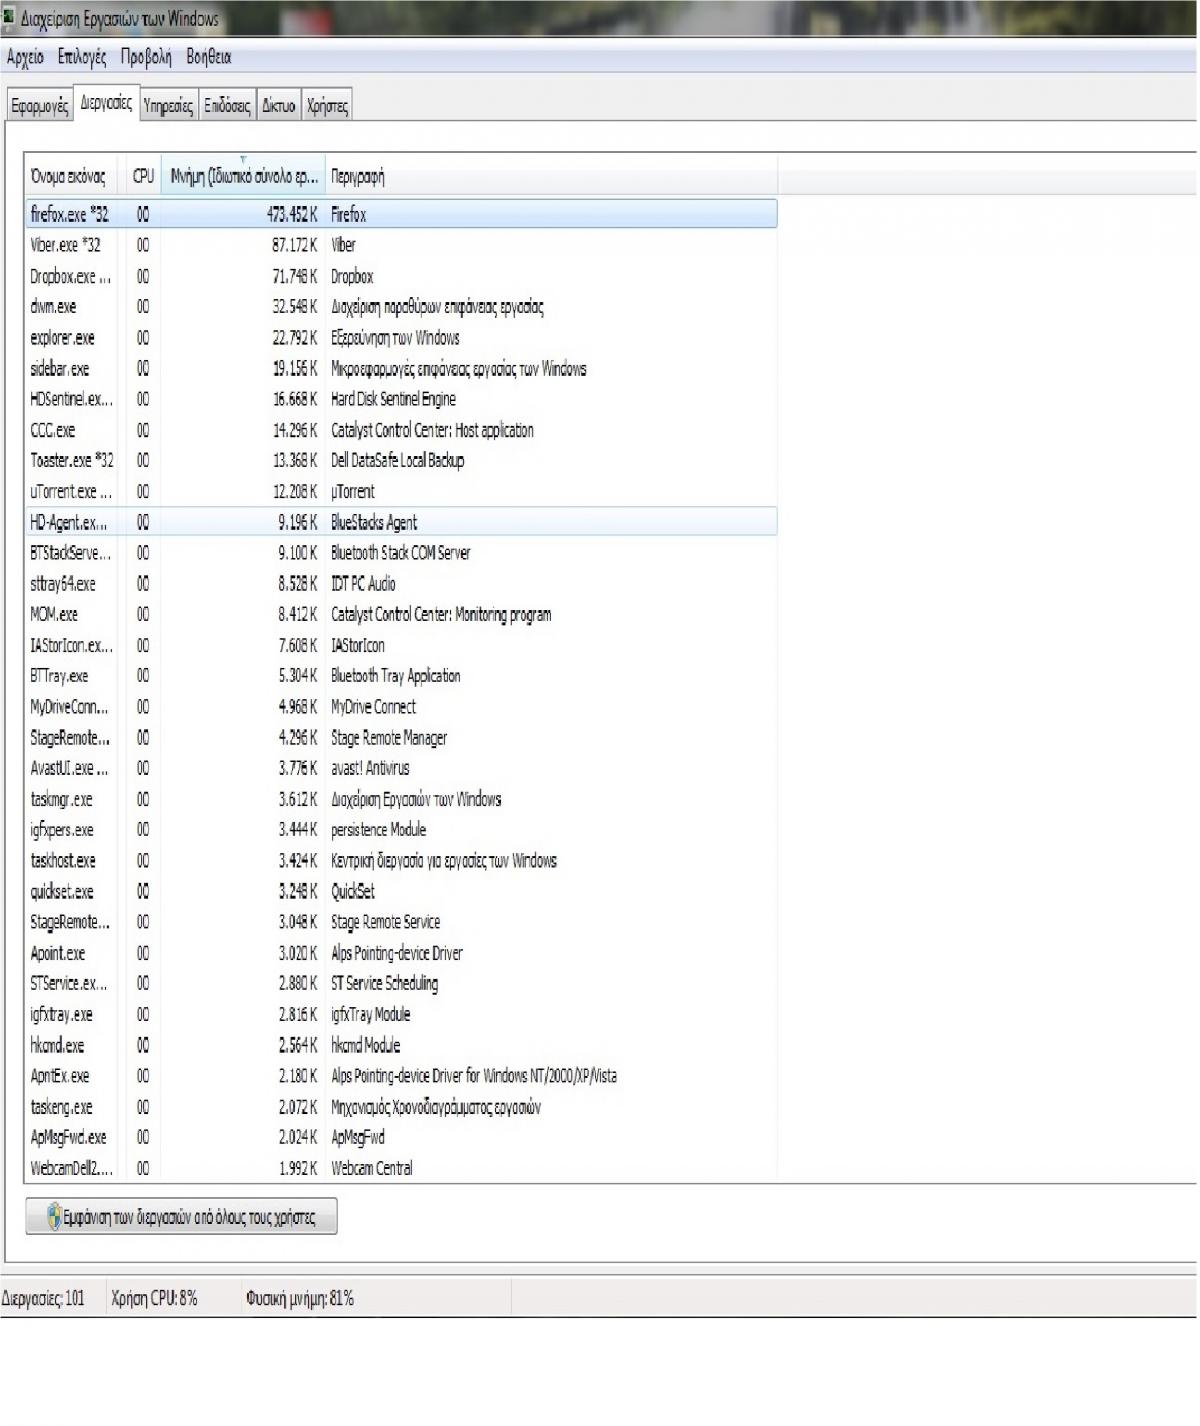1200x1426 pixels.
Task: Select the MyDriveConnect process row
Action: pyautogui.click(x=401, y=707)
